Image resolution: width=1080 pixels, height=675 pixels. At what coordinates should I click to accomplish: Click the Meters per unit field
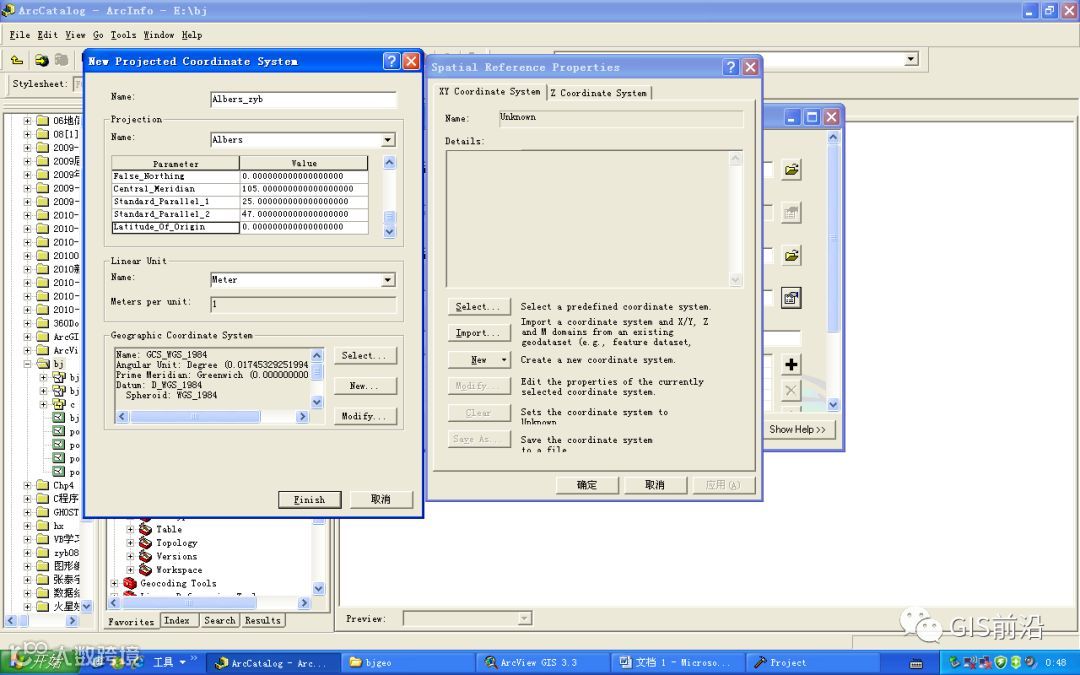(x=303, y=304)
